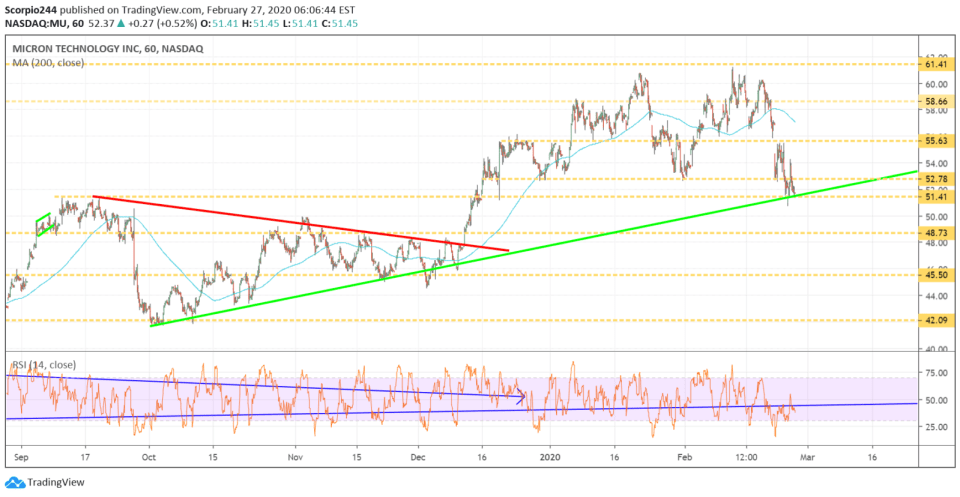The width and height of the screenshot is (960, 497).
Task: Click the "C:51.45" close value in header
Action: click(x=339, y=24)
